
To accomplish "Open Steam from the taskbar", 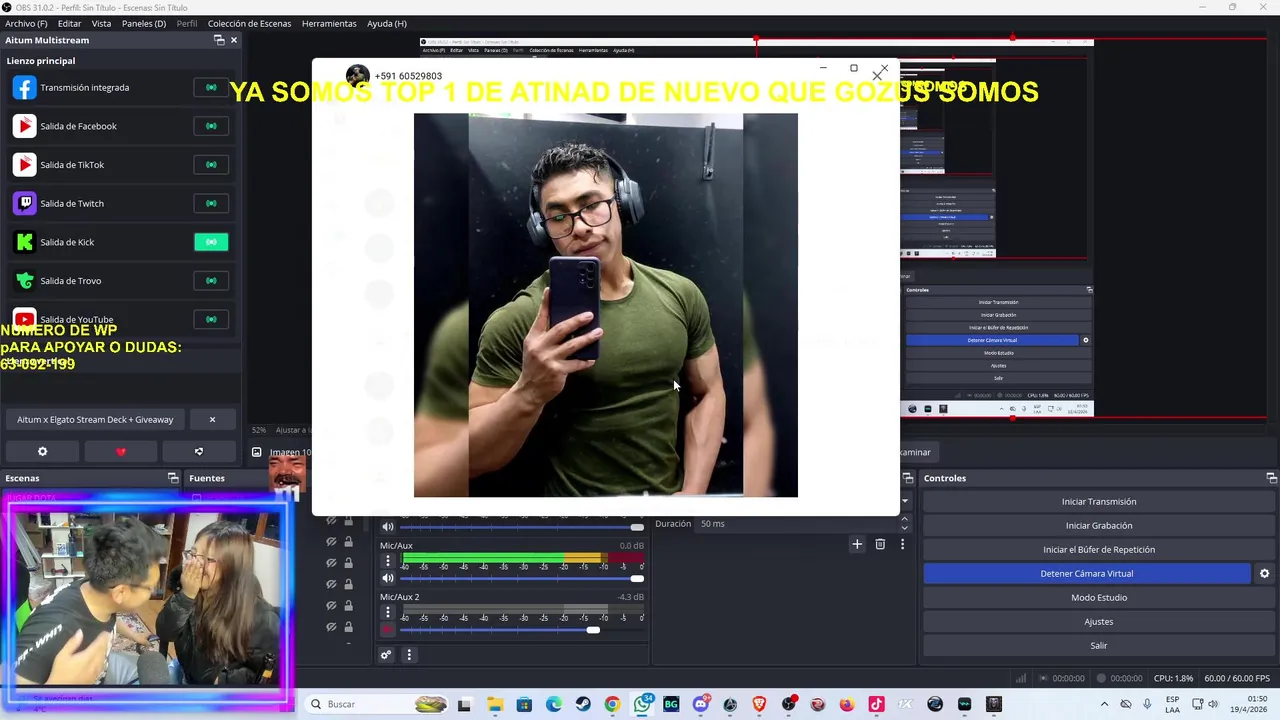I will [583, 704].
